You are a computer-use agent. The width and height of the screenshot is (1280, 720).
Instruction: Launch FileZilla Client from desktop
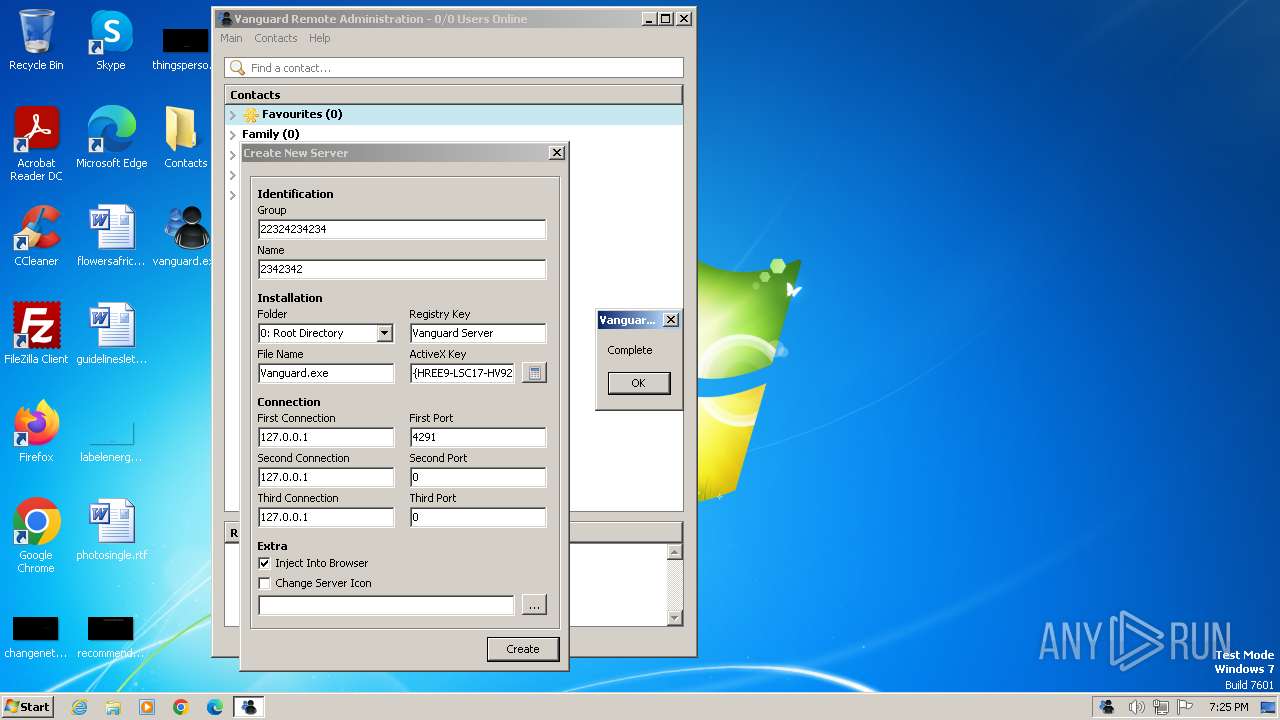point(36,334)
